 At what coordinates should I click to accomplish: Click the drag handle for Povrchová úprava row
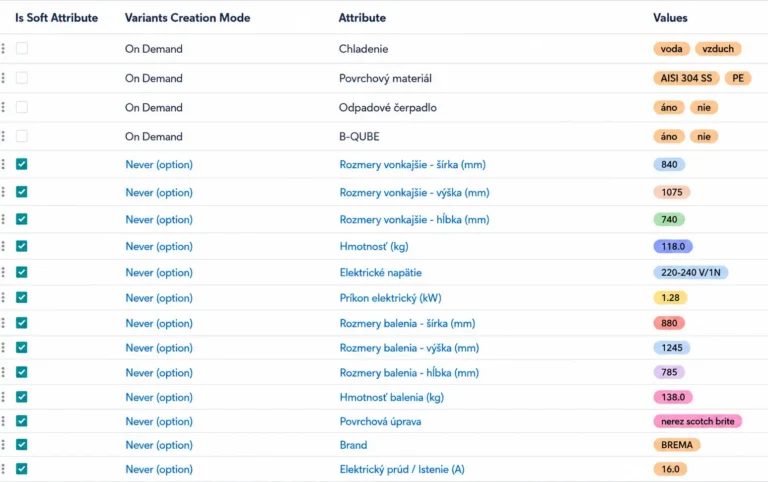(3, 421)
